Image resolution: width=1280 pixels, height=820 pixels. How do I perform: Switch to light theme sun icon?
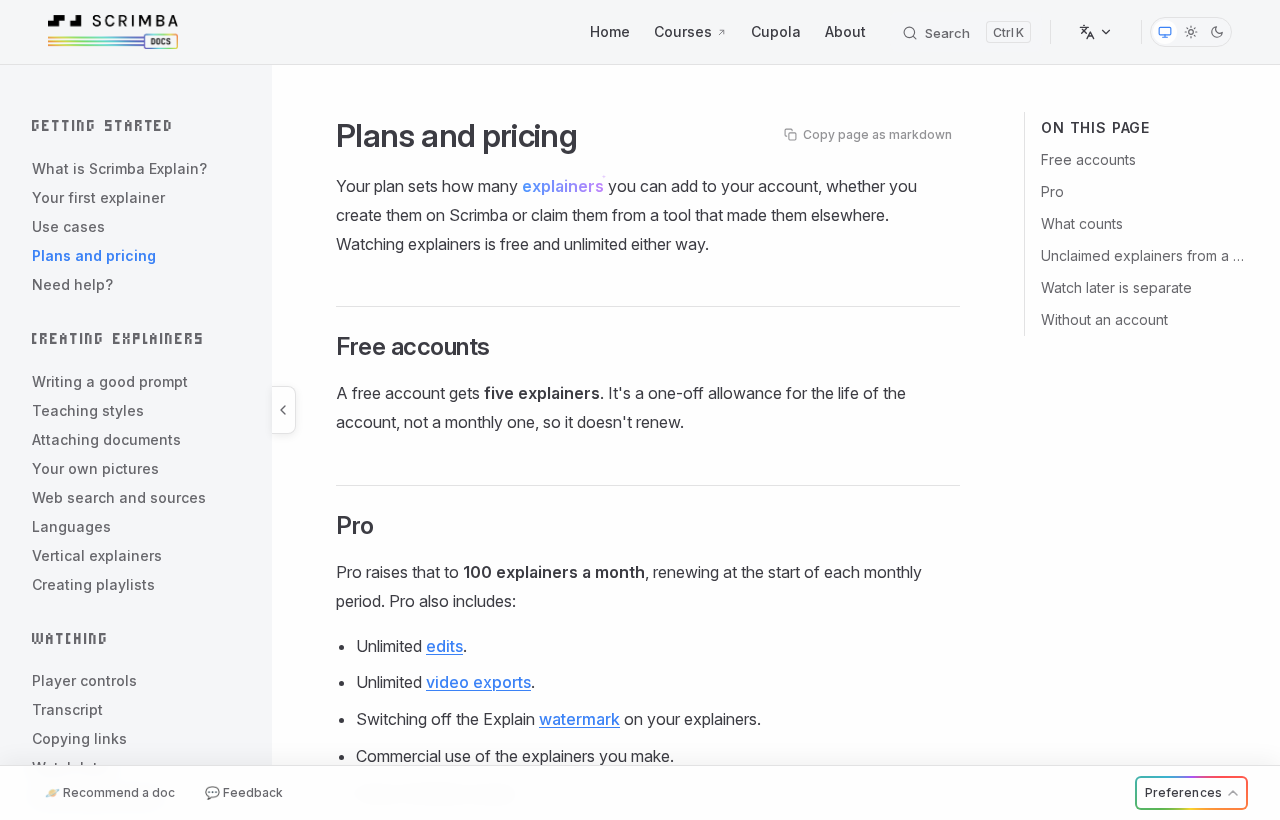pyautogui.click(x=1191, y=32)
